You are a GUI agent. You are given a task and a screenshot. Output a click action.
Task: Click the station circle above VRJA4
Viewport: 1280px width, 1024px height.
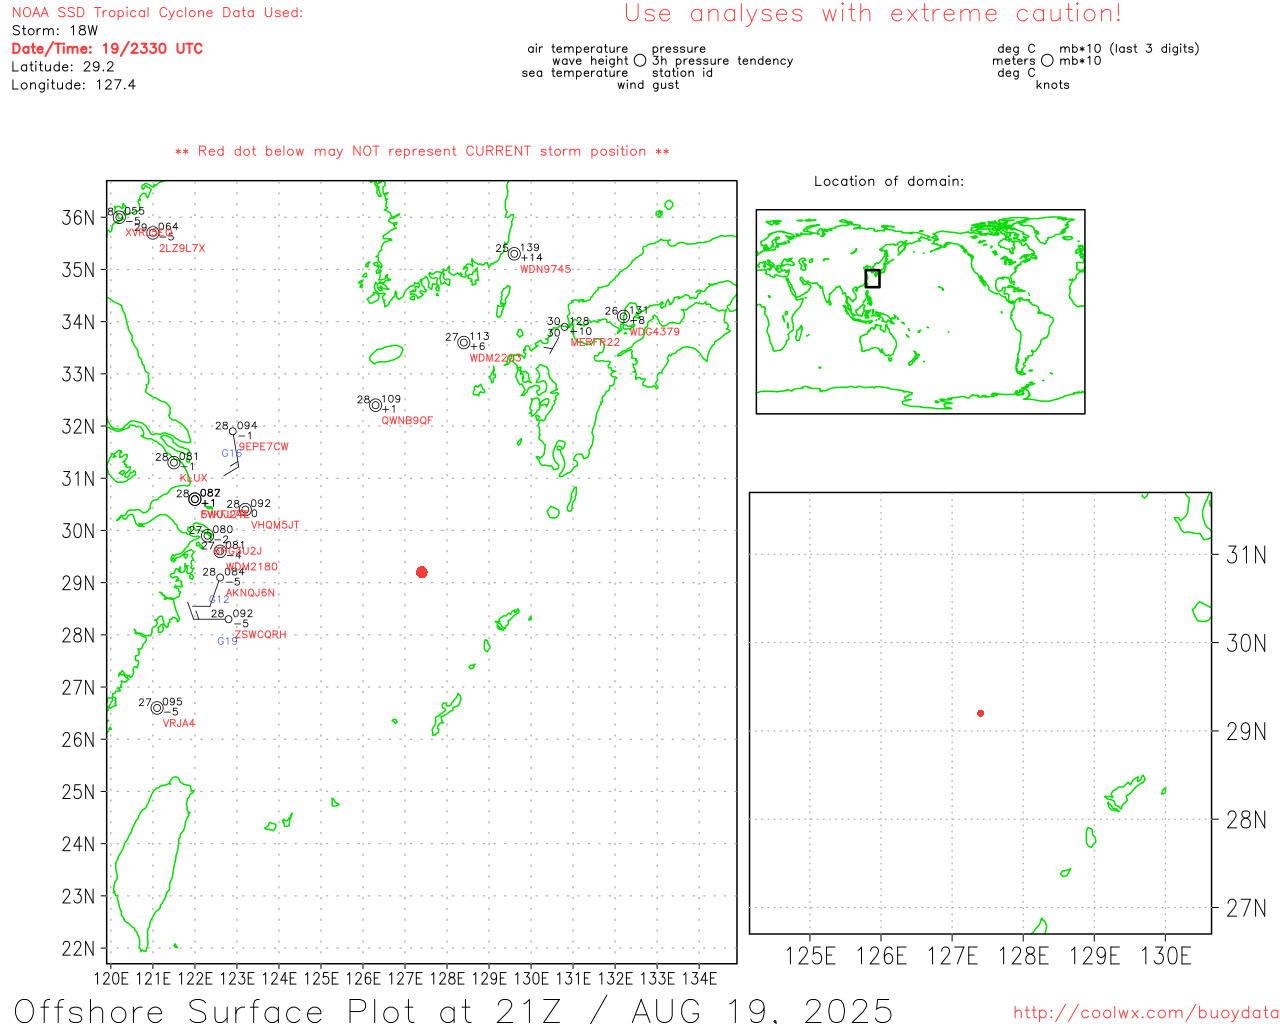[x=157, y=708]
